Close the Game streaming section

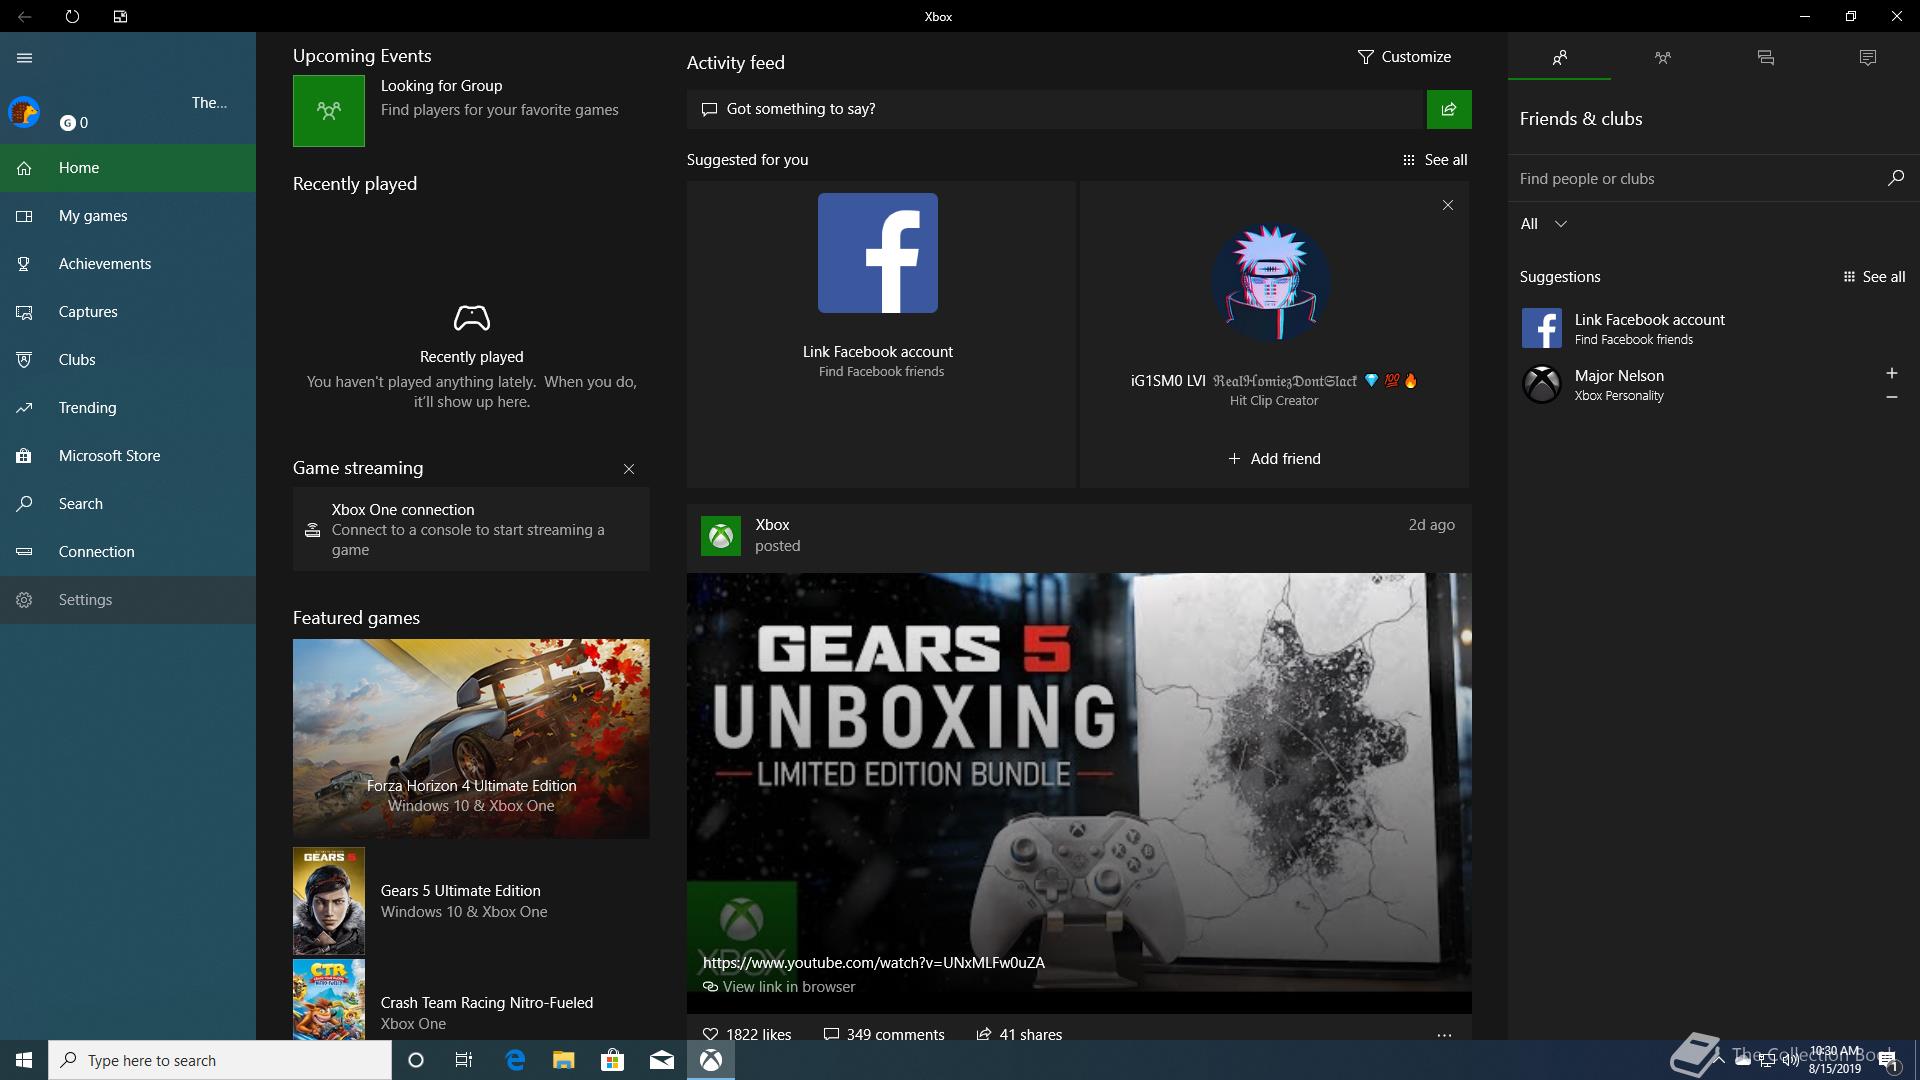click(x=629, y=469)
